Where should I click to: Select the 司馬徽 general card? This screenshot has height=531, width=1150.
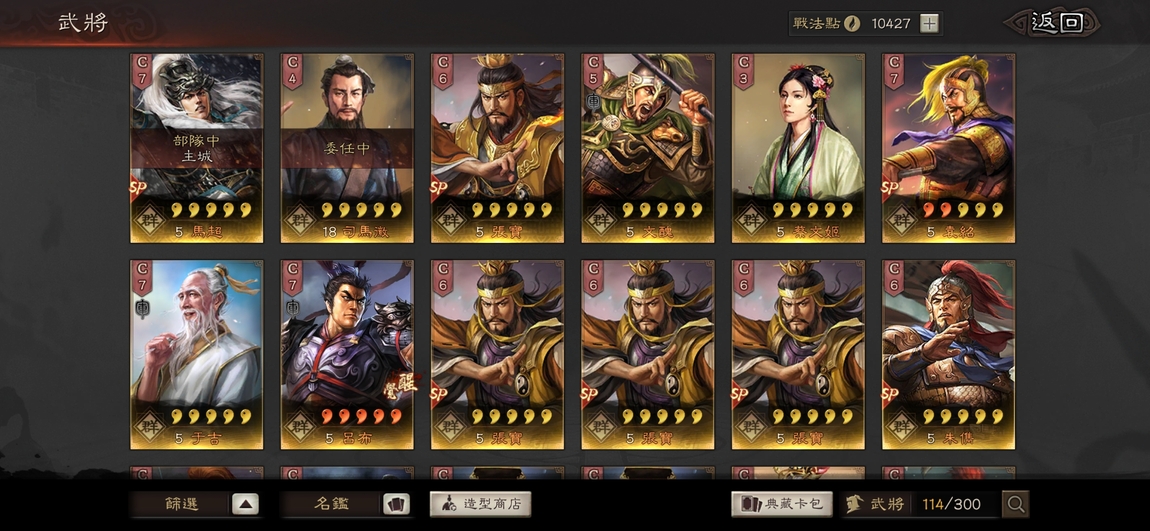347,148
